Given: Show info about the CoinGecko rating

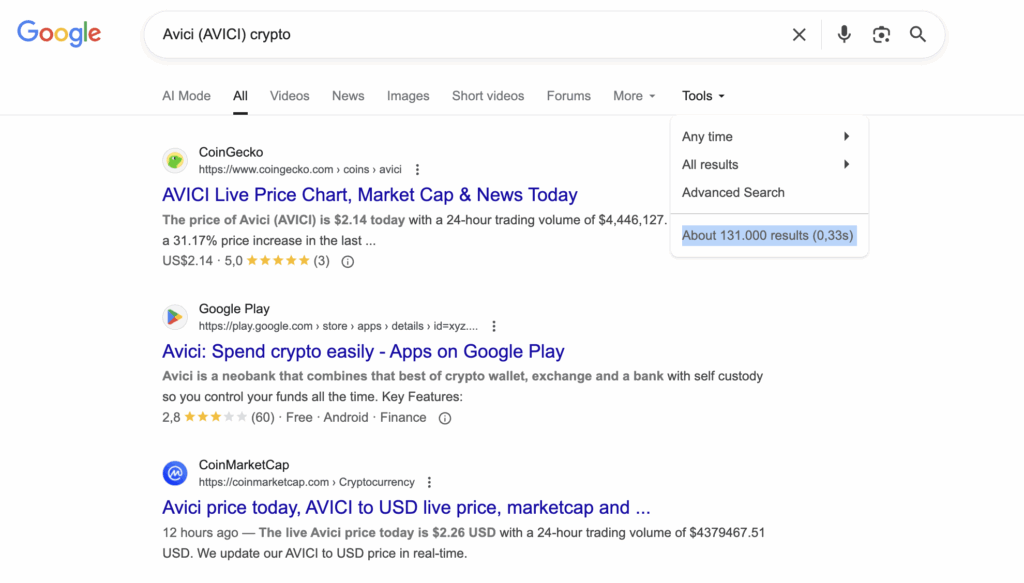Looking at the screenshot, I should (348, 262).
